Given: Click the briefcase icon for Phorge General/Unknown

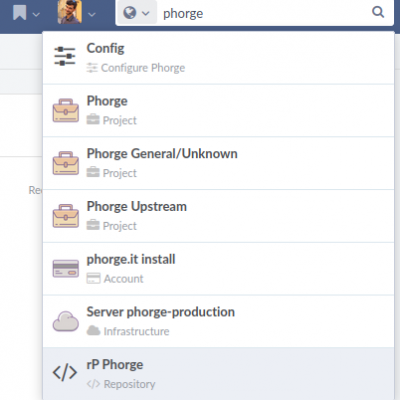Looking at the screenshot, I should click(x=66, y=163).
